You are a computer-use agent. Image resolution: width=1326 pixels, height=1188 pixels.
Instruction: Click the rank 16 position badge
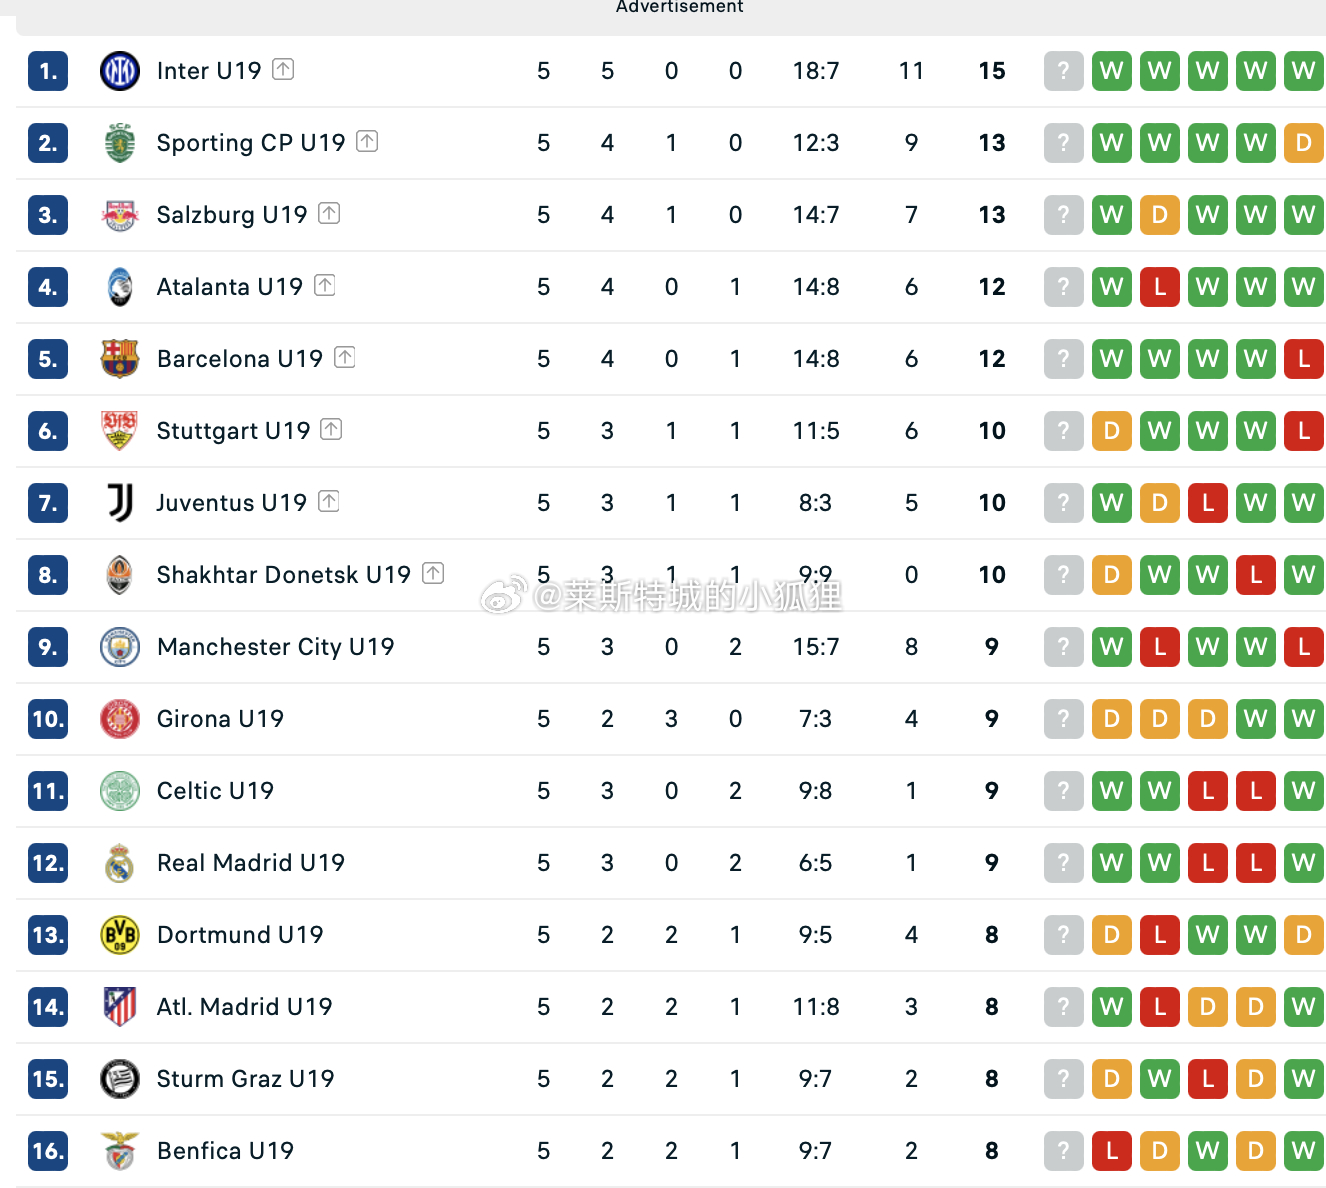[x=48, y=1151]
